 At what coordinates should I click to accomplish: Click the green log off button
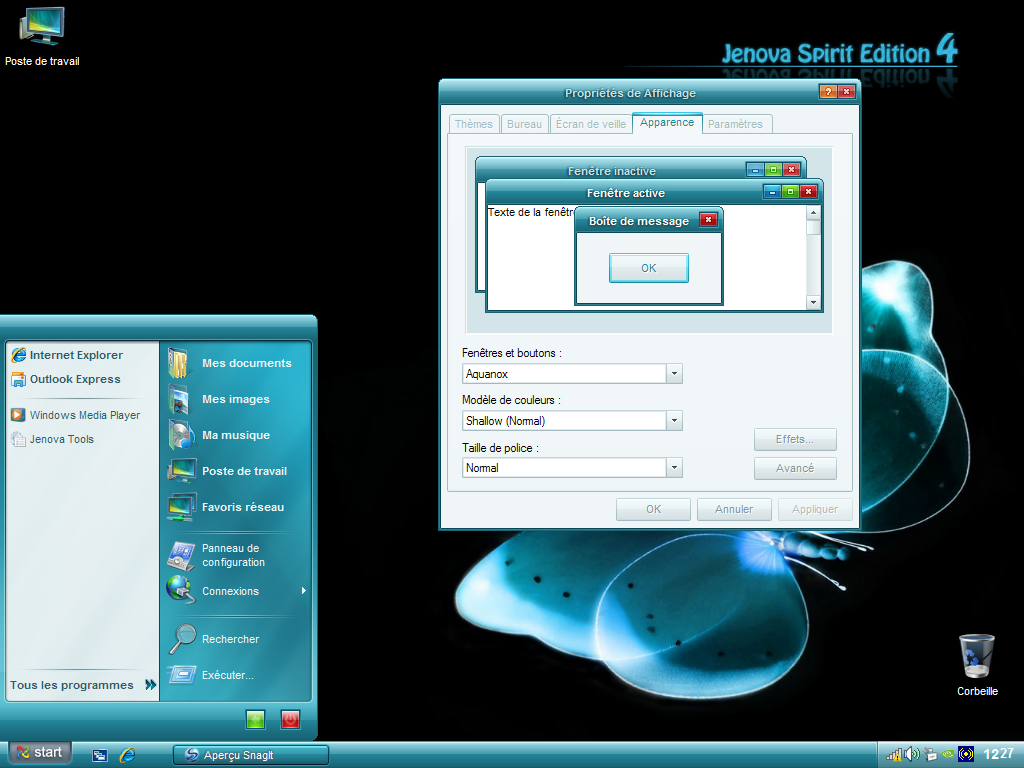pyautogui.click(x=255, y=719)
